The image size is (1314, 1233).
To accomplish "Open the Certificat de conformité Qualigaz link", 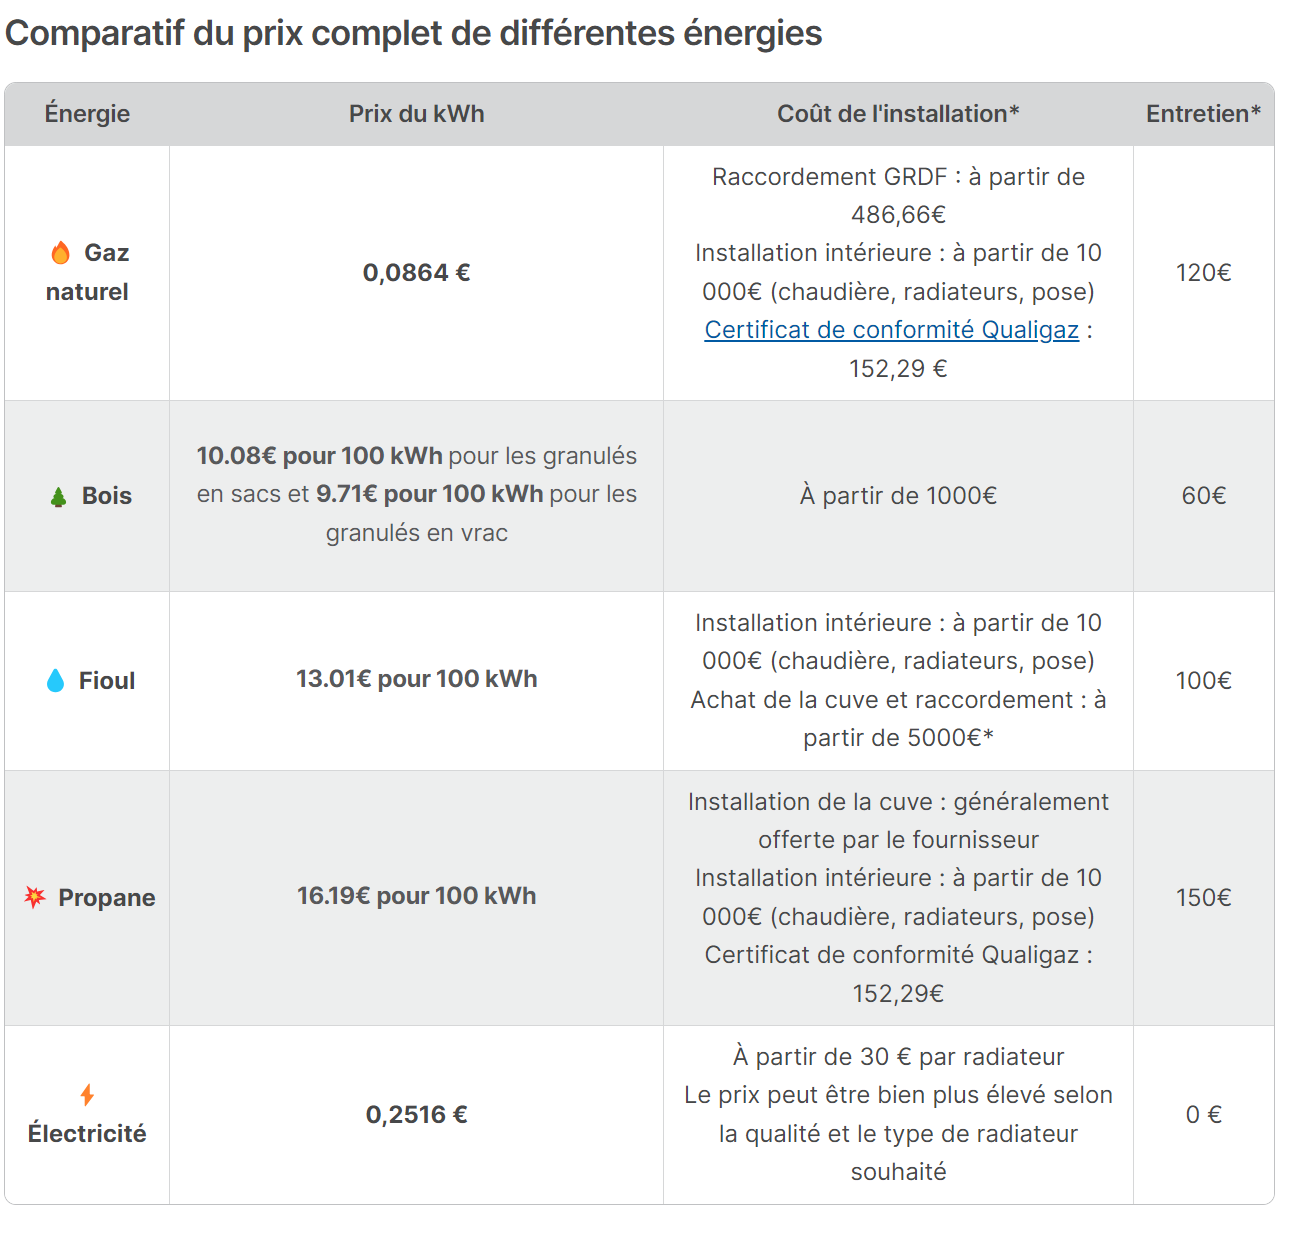I will tap(891, 330).
